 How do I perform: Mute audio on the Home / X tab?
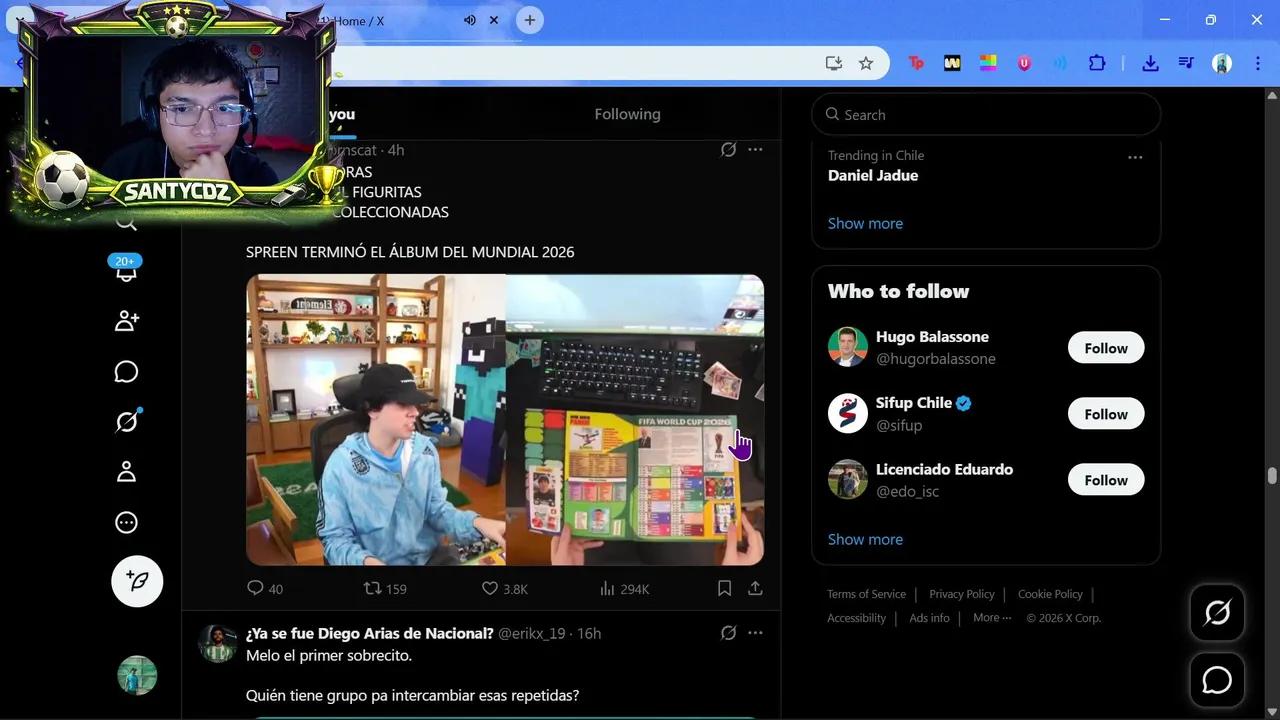click(x=469, y=21)
